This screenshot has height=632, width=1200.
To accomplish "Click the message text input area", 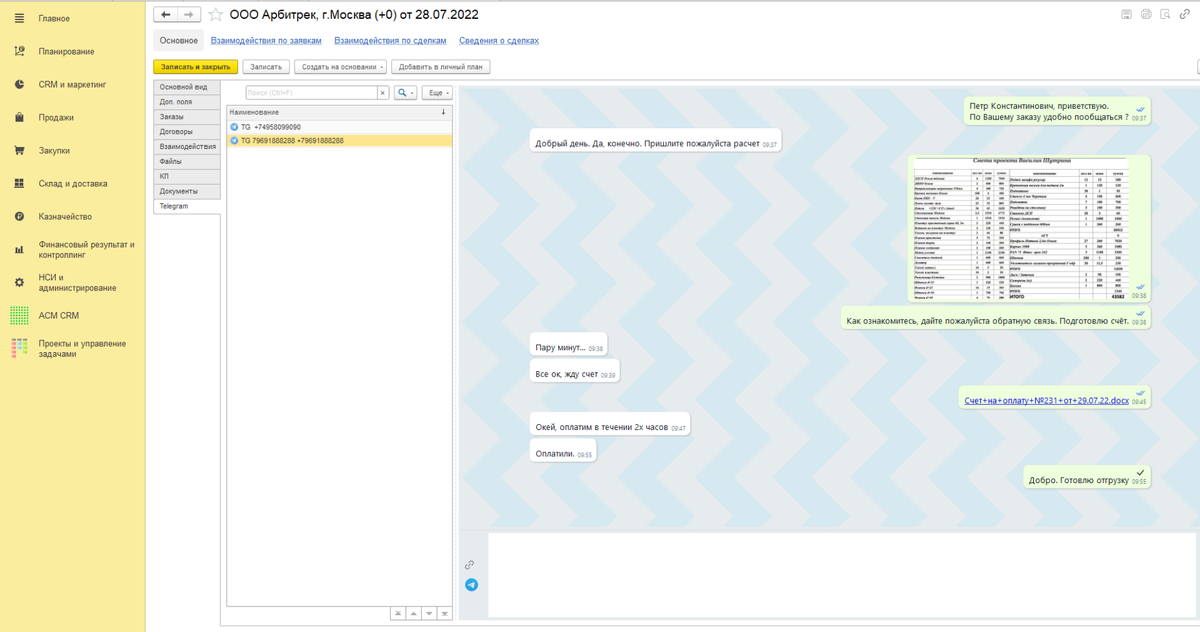I will (x=841, y=575).
